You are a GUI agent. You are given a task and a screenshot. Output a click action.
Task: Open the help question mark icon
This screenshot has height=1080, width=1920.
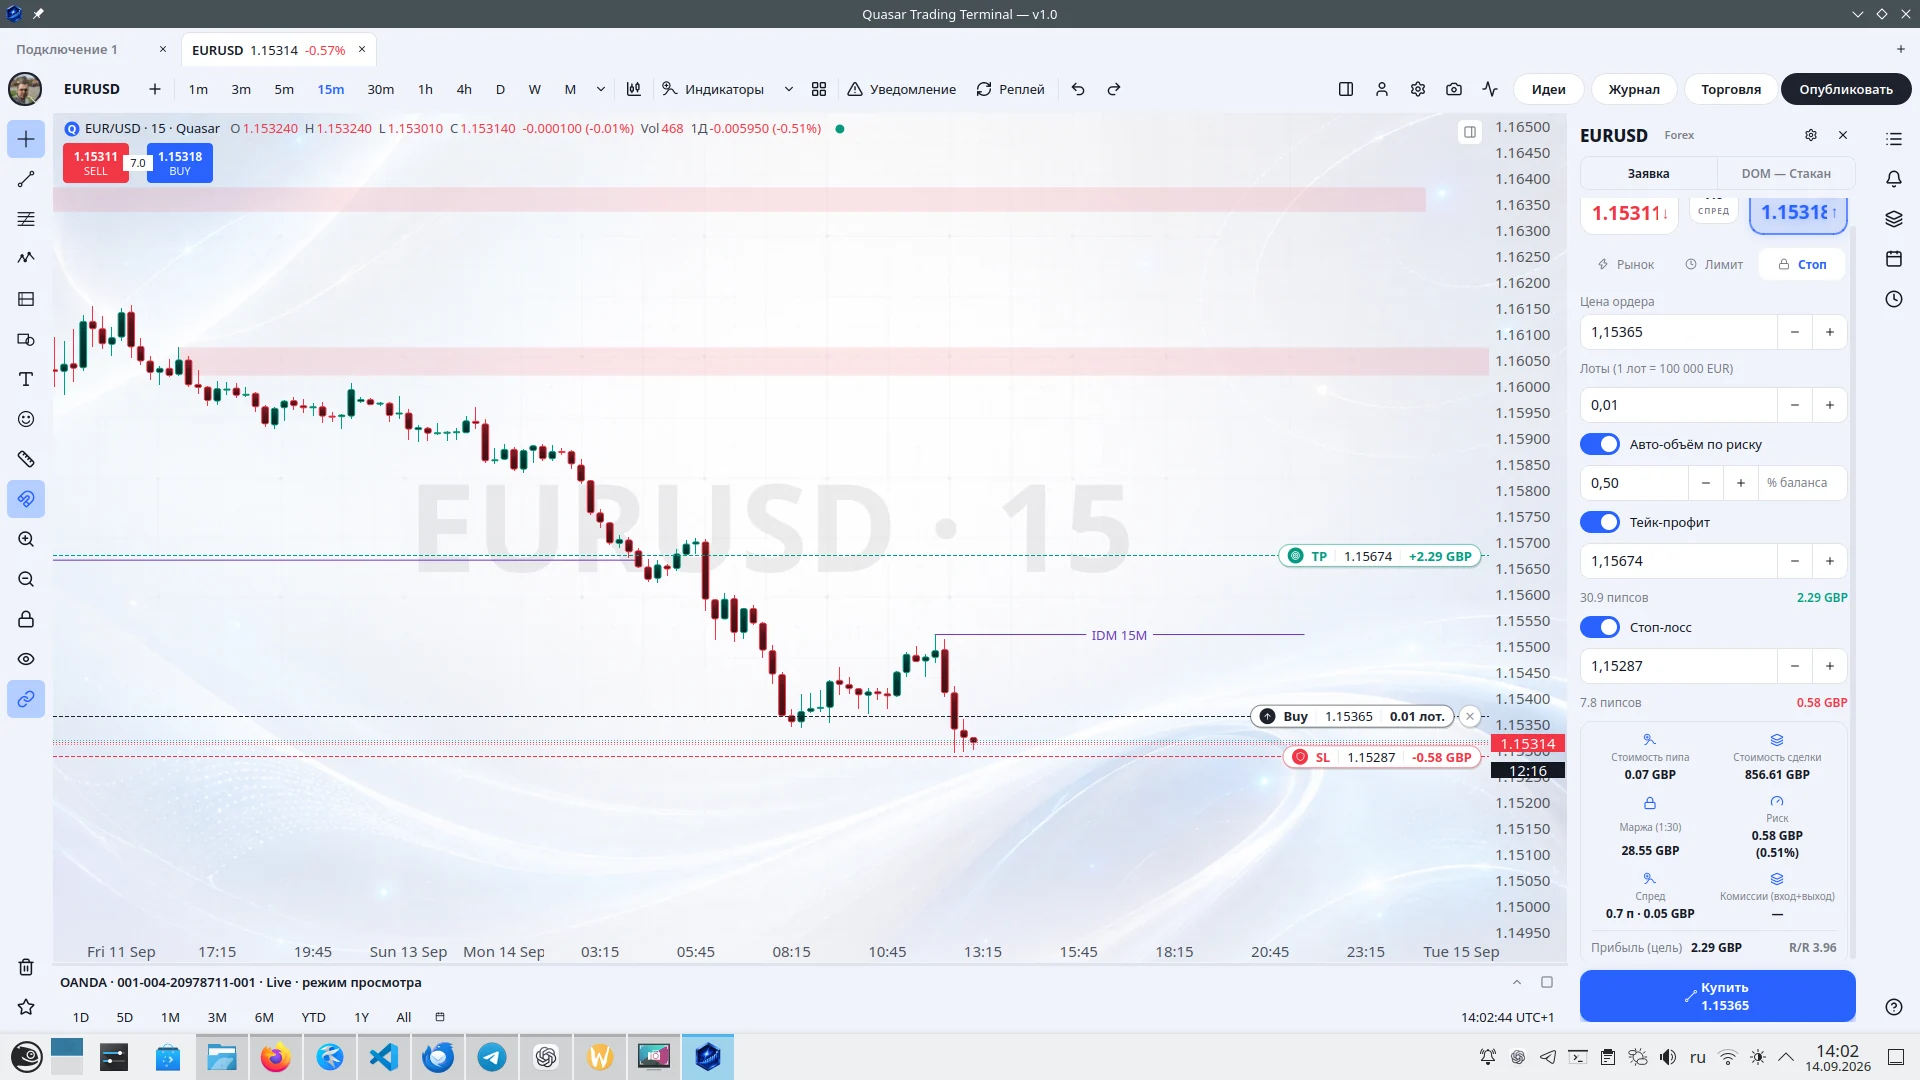click(x=1894, y=1007)
